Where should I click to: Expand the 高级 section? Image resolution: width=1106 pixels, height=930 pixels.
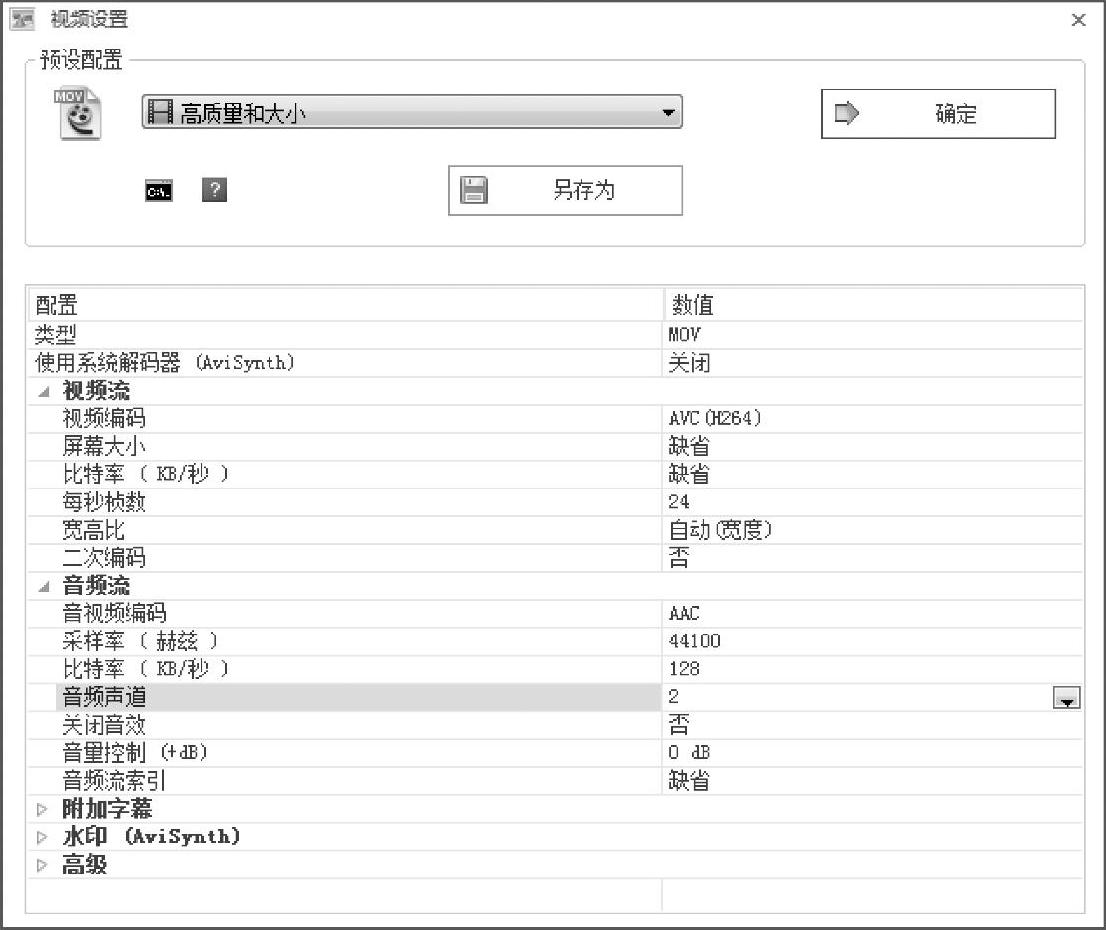coord(42,864)
